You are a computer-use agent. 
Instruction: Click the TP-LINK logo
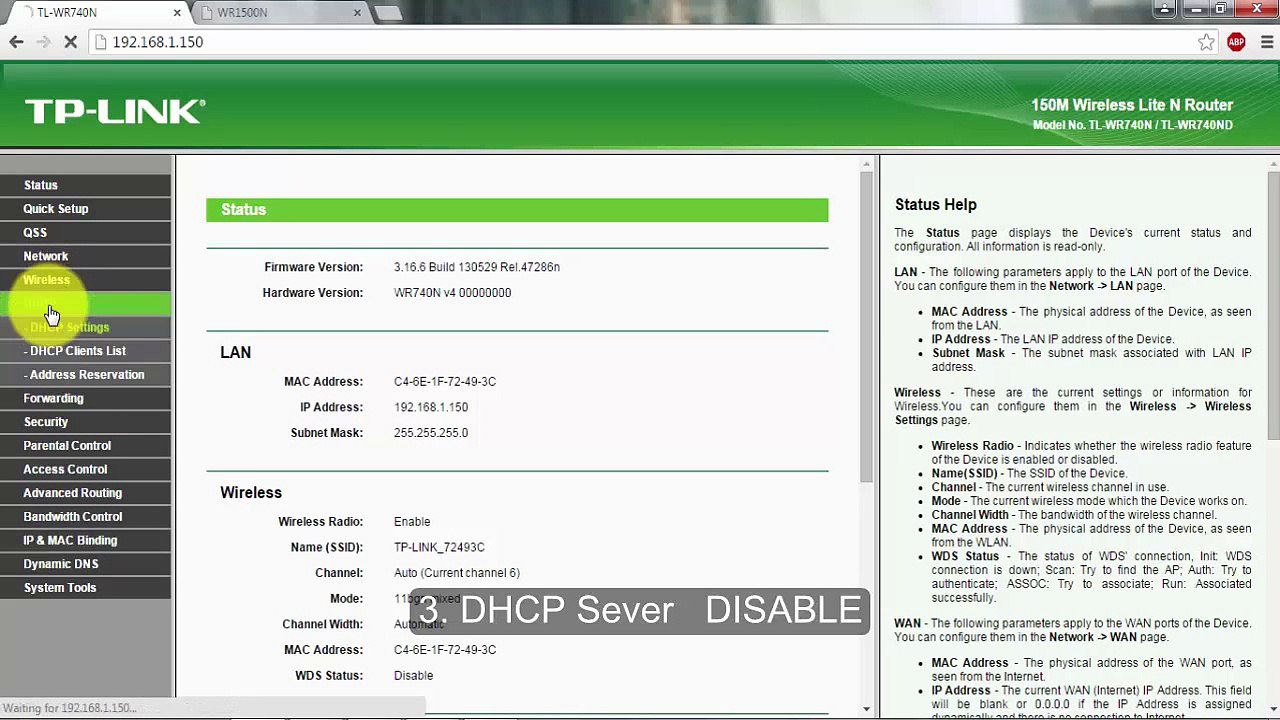click(x=115, y=111)
